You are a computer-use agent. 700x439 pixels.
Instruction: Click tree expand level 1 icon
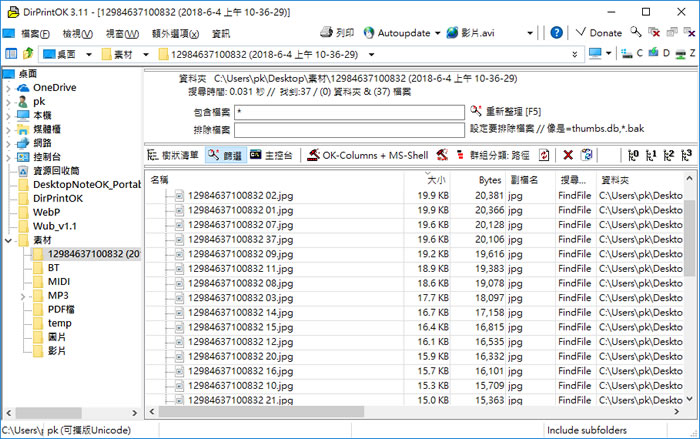point(651,155)
